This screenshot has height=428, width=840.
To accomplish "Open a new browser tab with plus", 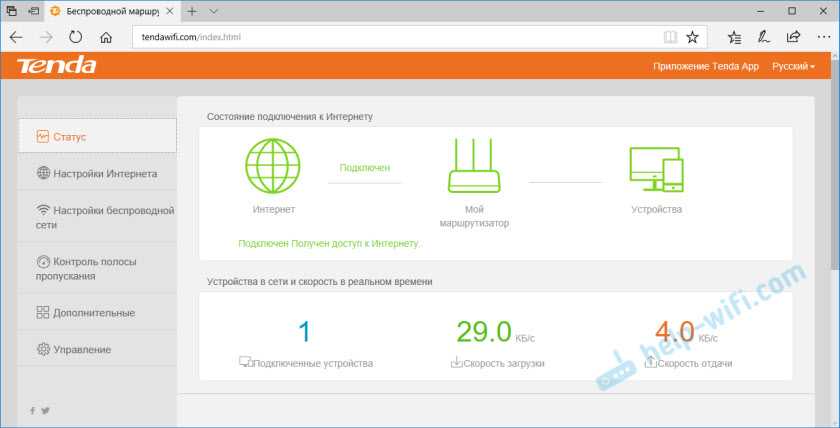I will pyautogui.click(x=191, y=11).
